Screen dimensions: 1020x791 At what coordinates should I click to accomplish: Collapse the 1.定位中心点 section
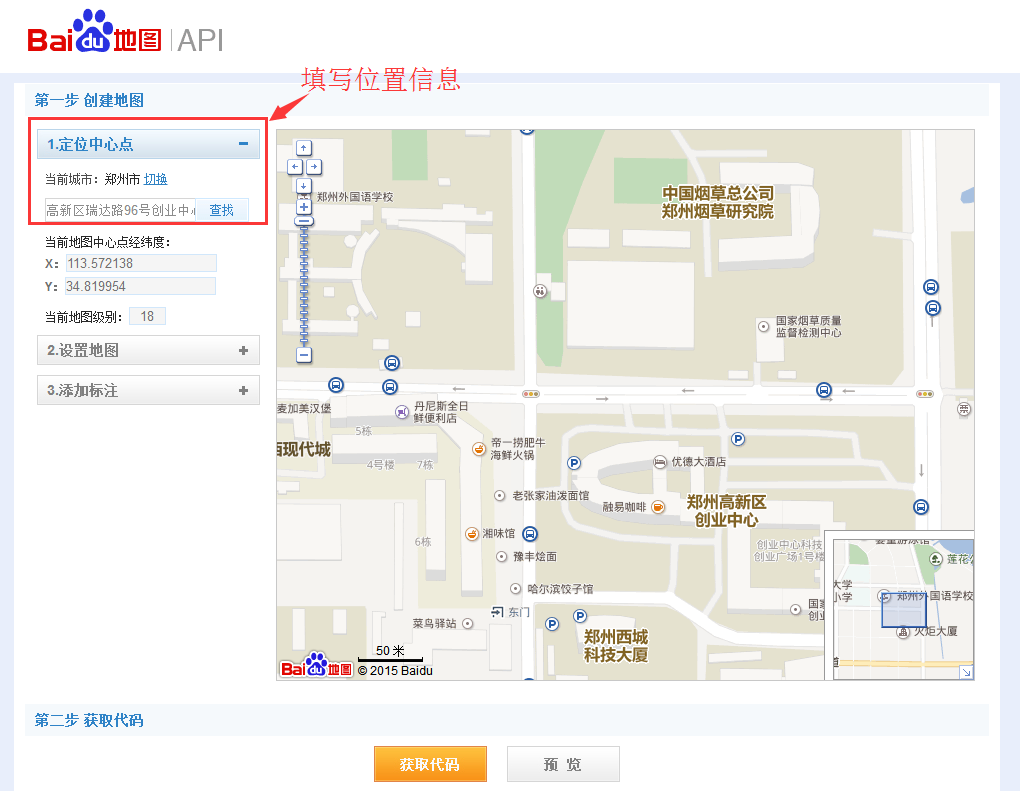point(243,144)
